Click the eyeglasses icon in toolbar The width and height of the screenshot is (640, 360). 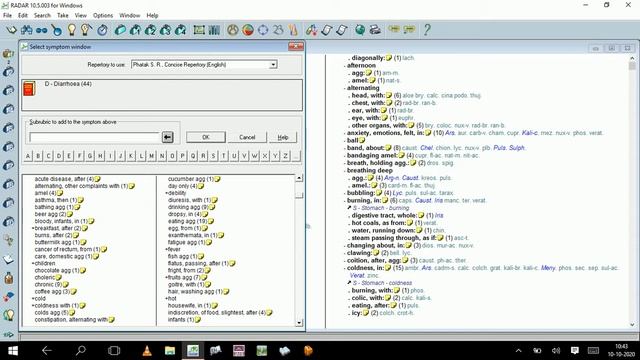click(x=41, y=30)
